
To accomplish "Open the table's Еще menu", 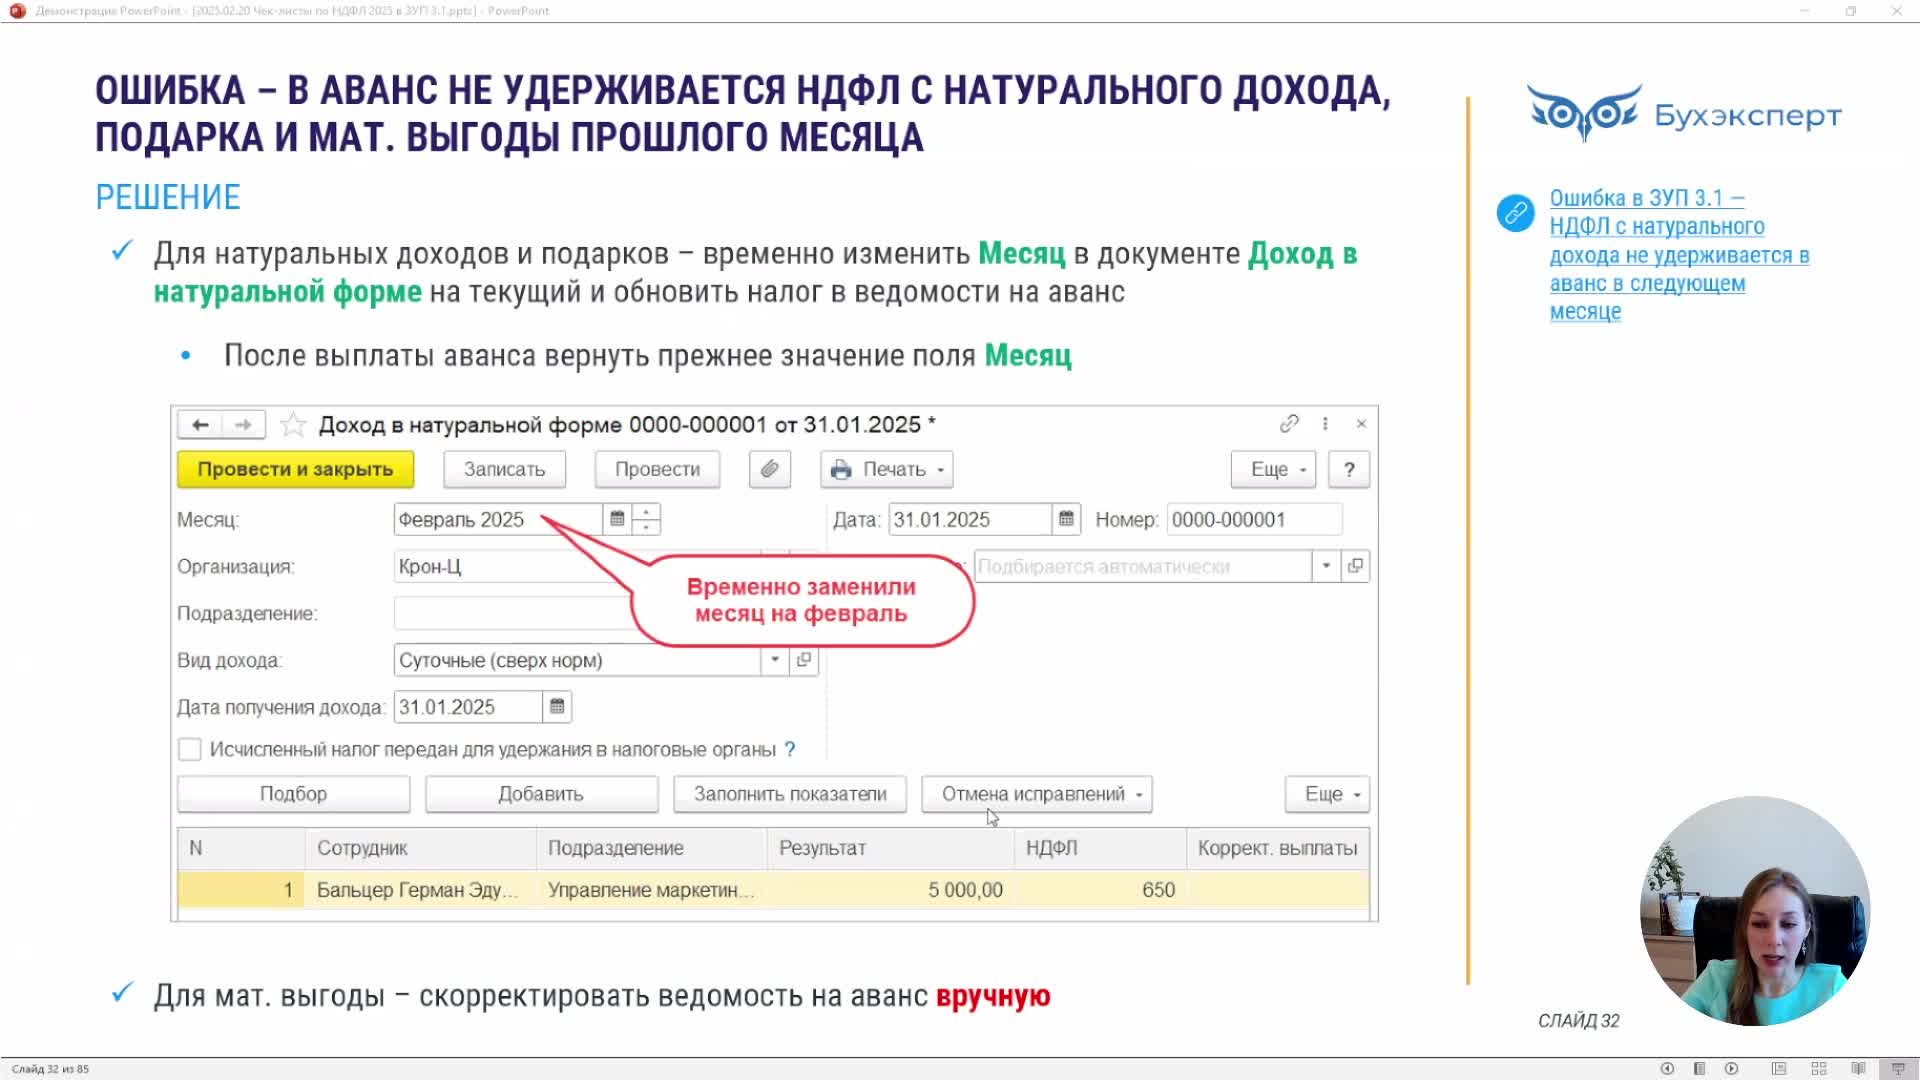I will coord(1327,794).
